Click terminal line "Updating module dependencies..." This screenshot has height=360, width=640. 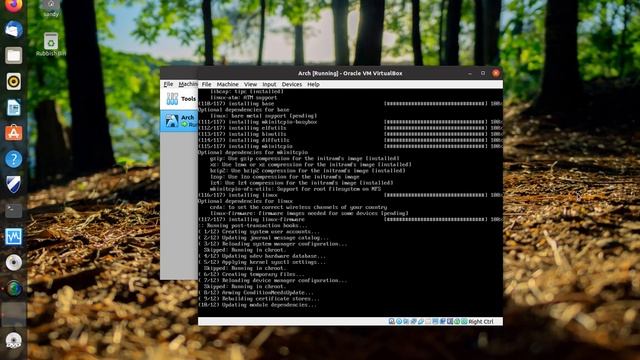click(269, 305)
